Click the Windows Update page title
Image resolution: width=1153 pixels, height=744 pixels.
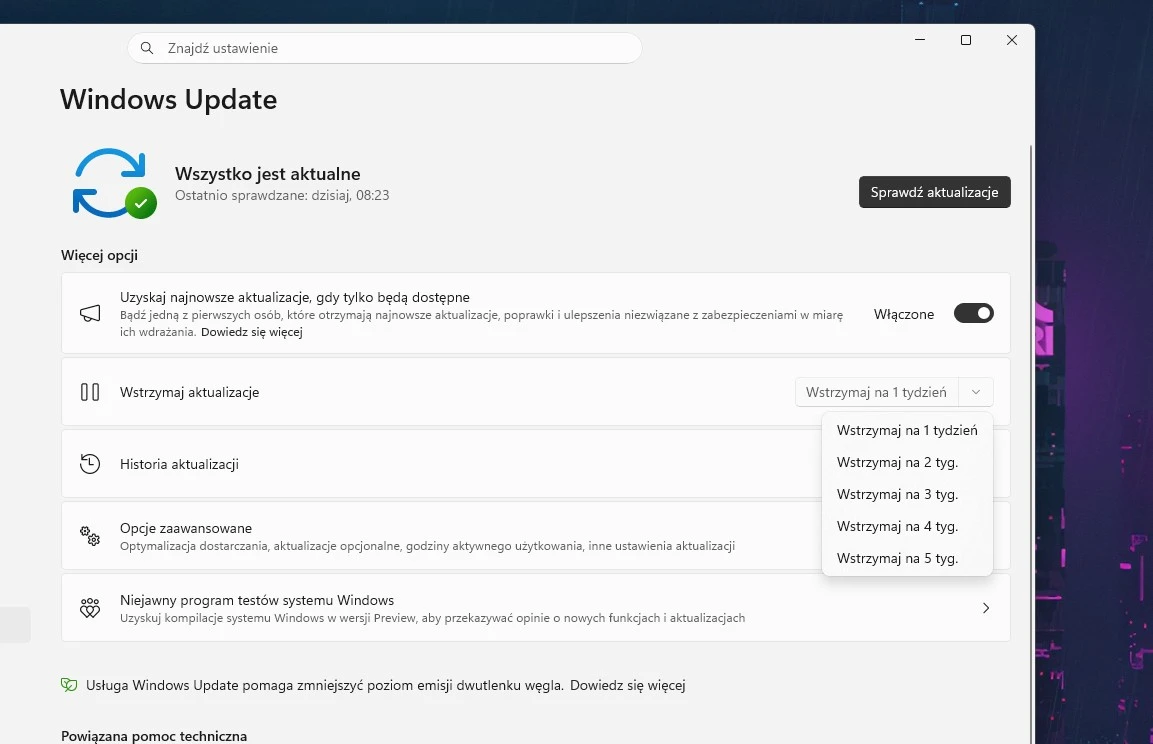click(x=168, y=99)
